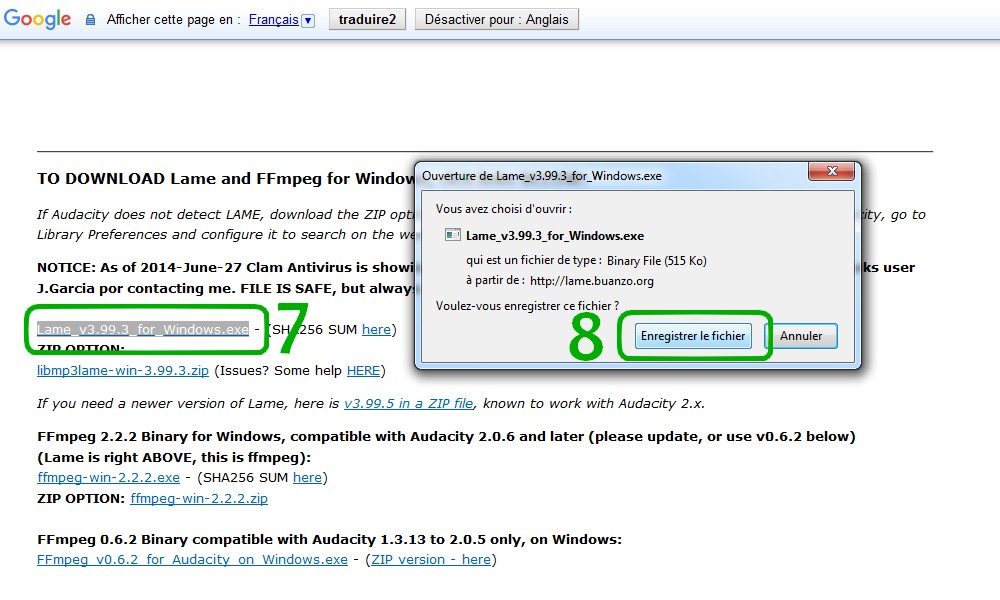Download ffmpeg-win-2.2.2.zip link
This screenshot has height=600, width=1000.
click(199, 499)
